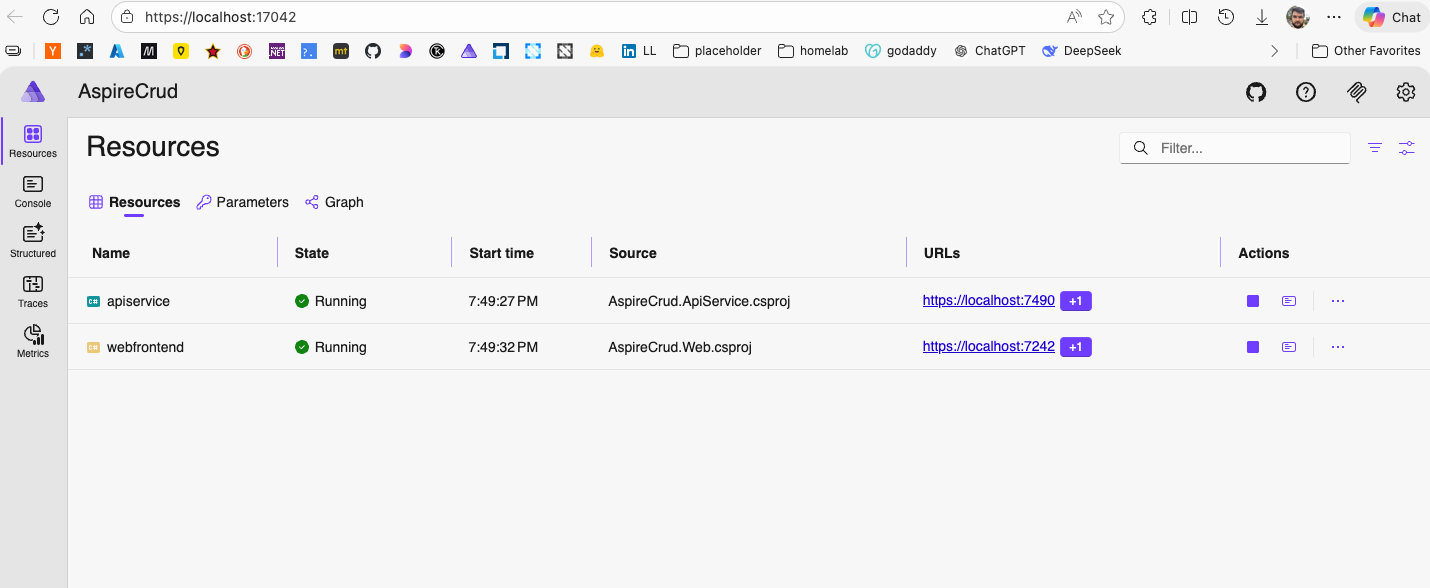Open the https://localhost:7242 link

pyautogui.click(x=988, y=346)
